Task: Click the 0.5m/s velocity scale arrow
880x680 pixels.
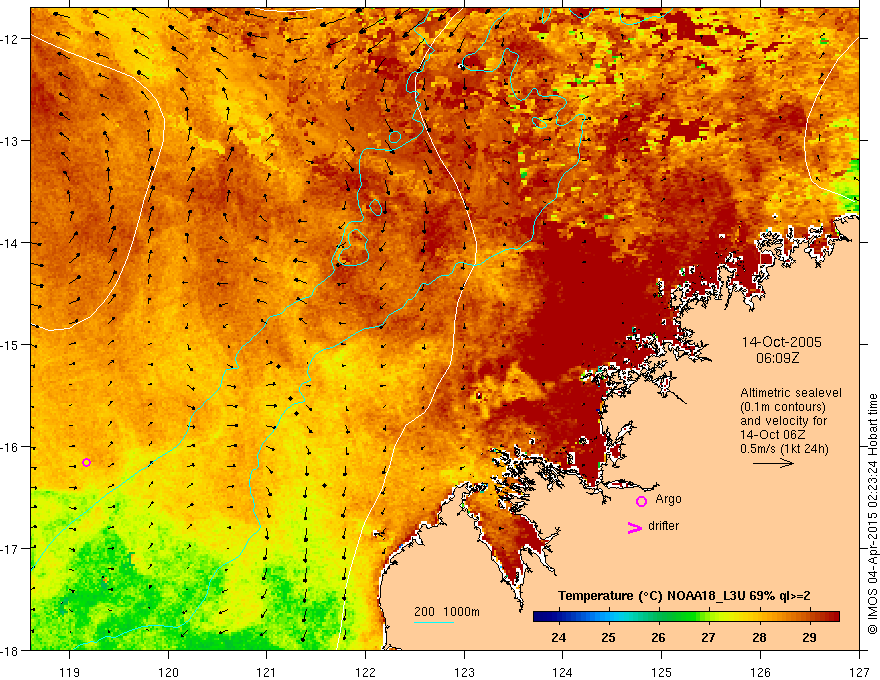Action: click(773, 463)
